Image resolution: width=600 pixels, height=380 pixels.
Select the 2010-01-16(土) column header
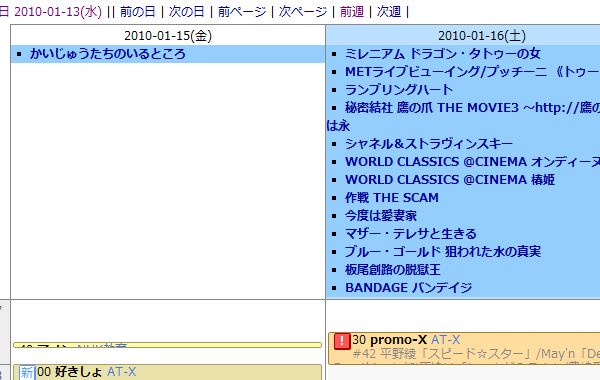click(x=482, y=36)
